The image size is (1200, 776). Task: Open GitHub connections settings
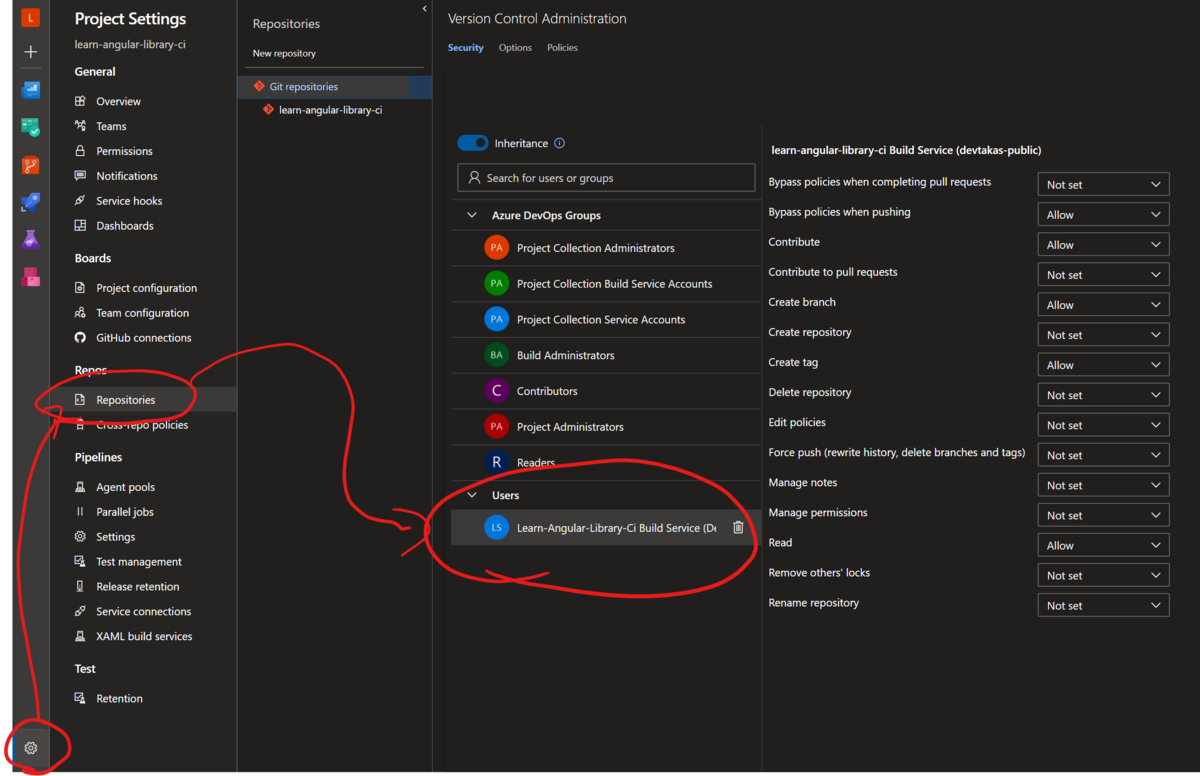pos(143,338)
